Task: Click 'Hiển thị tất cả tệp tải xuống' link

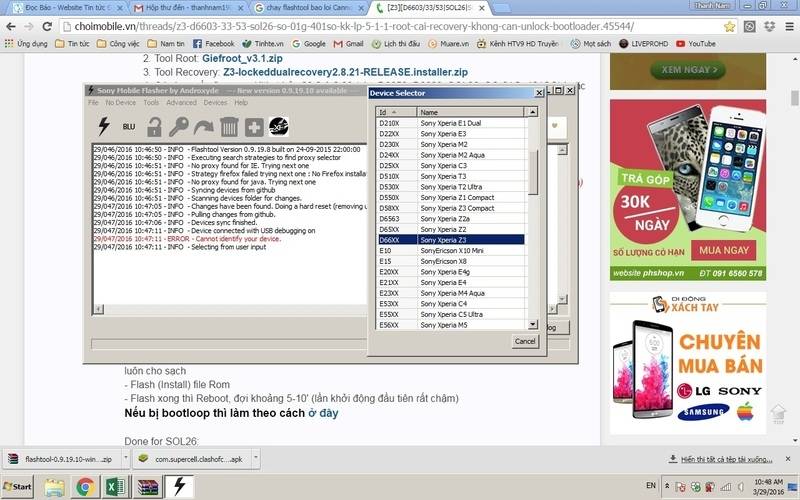Action: pos(727,459)
